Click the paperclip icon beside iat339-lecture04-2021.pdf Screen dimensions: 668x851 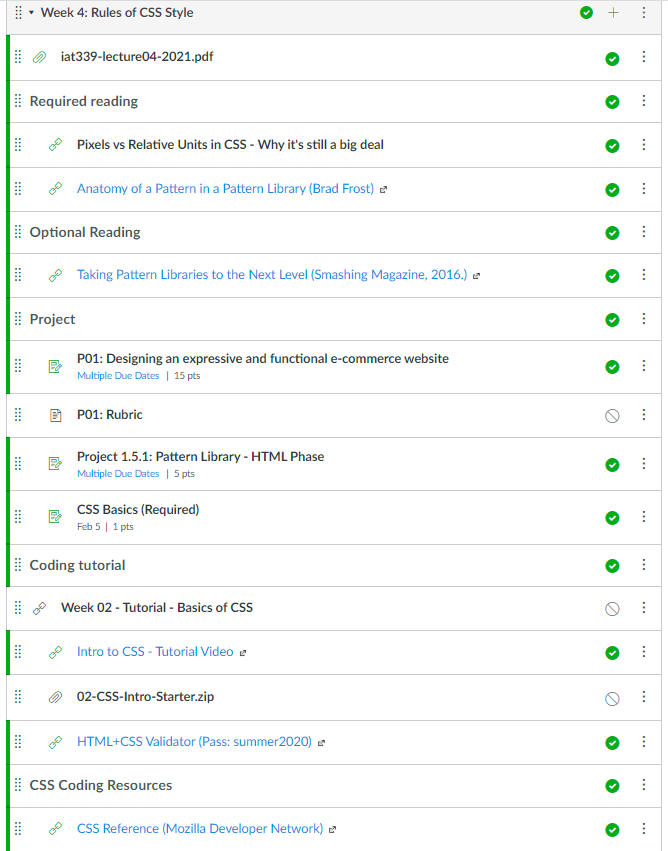pyautogui.click(x=40, y=57)
